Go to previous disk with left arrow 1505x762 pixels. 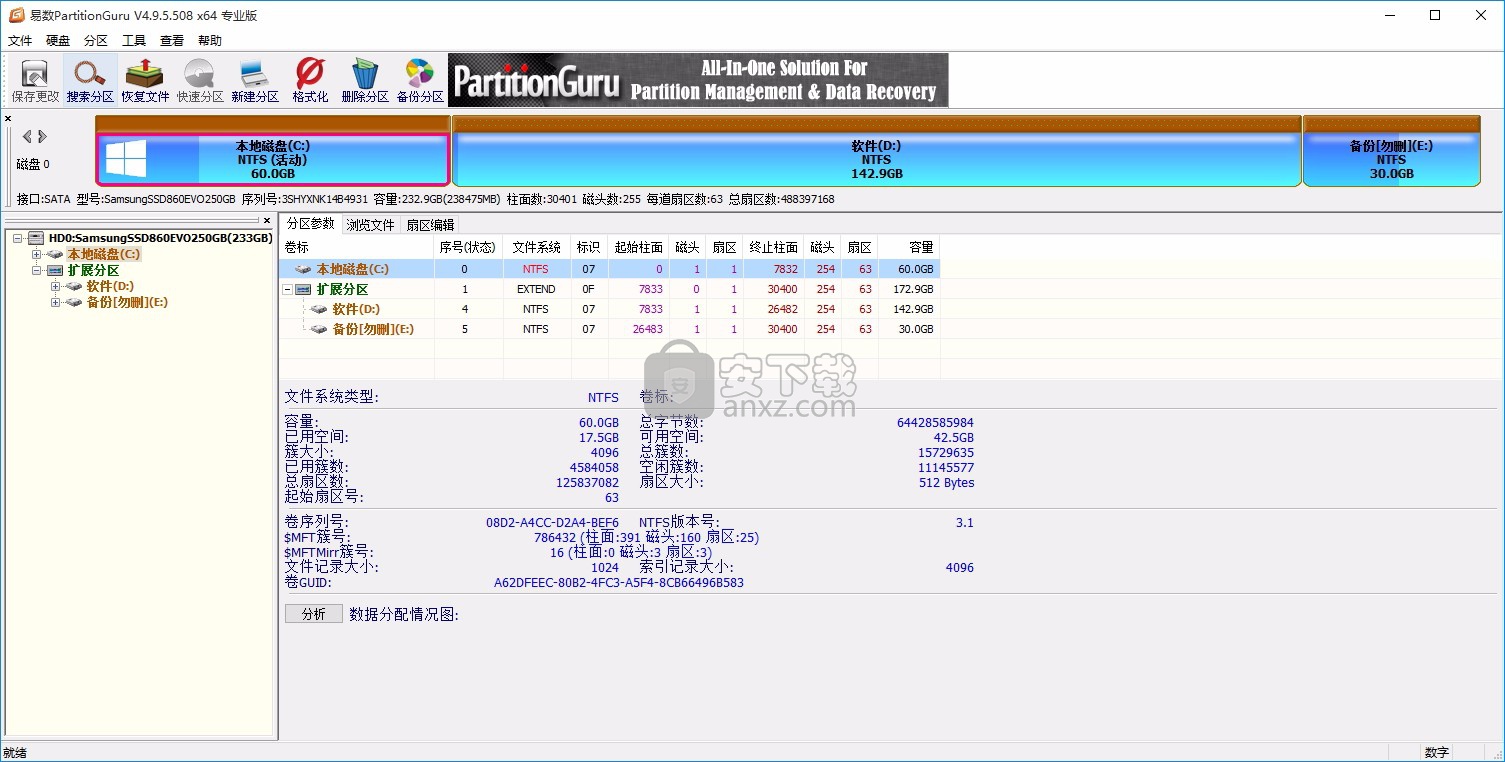coord(27,137)
